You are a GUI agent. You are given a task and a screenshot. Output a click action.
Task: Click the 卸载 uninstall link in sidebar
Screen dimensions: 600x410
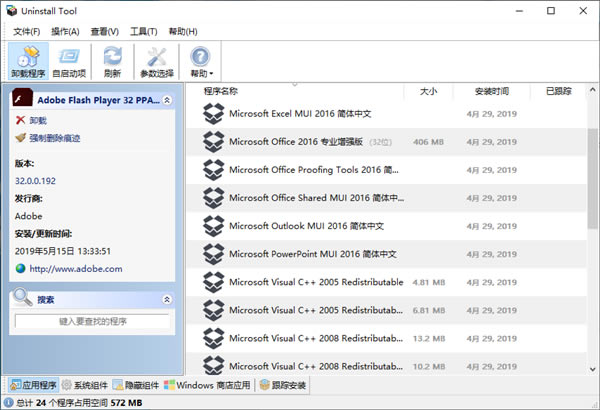click(x=38, y=120)
